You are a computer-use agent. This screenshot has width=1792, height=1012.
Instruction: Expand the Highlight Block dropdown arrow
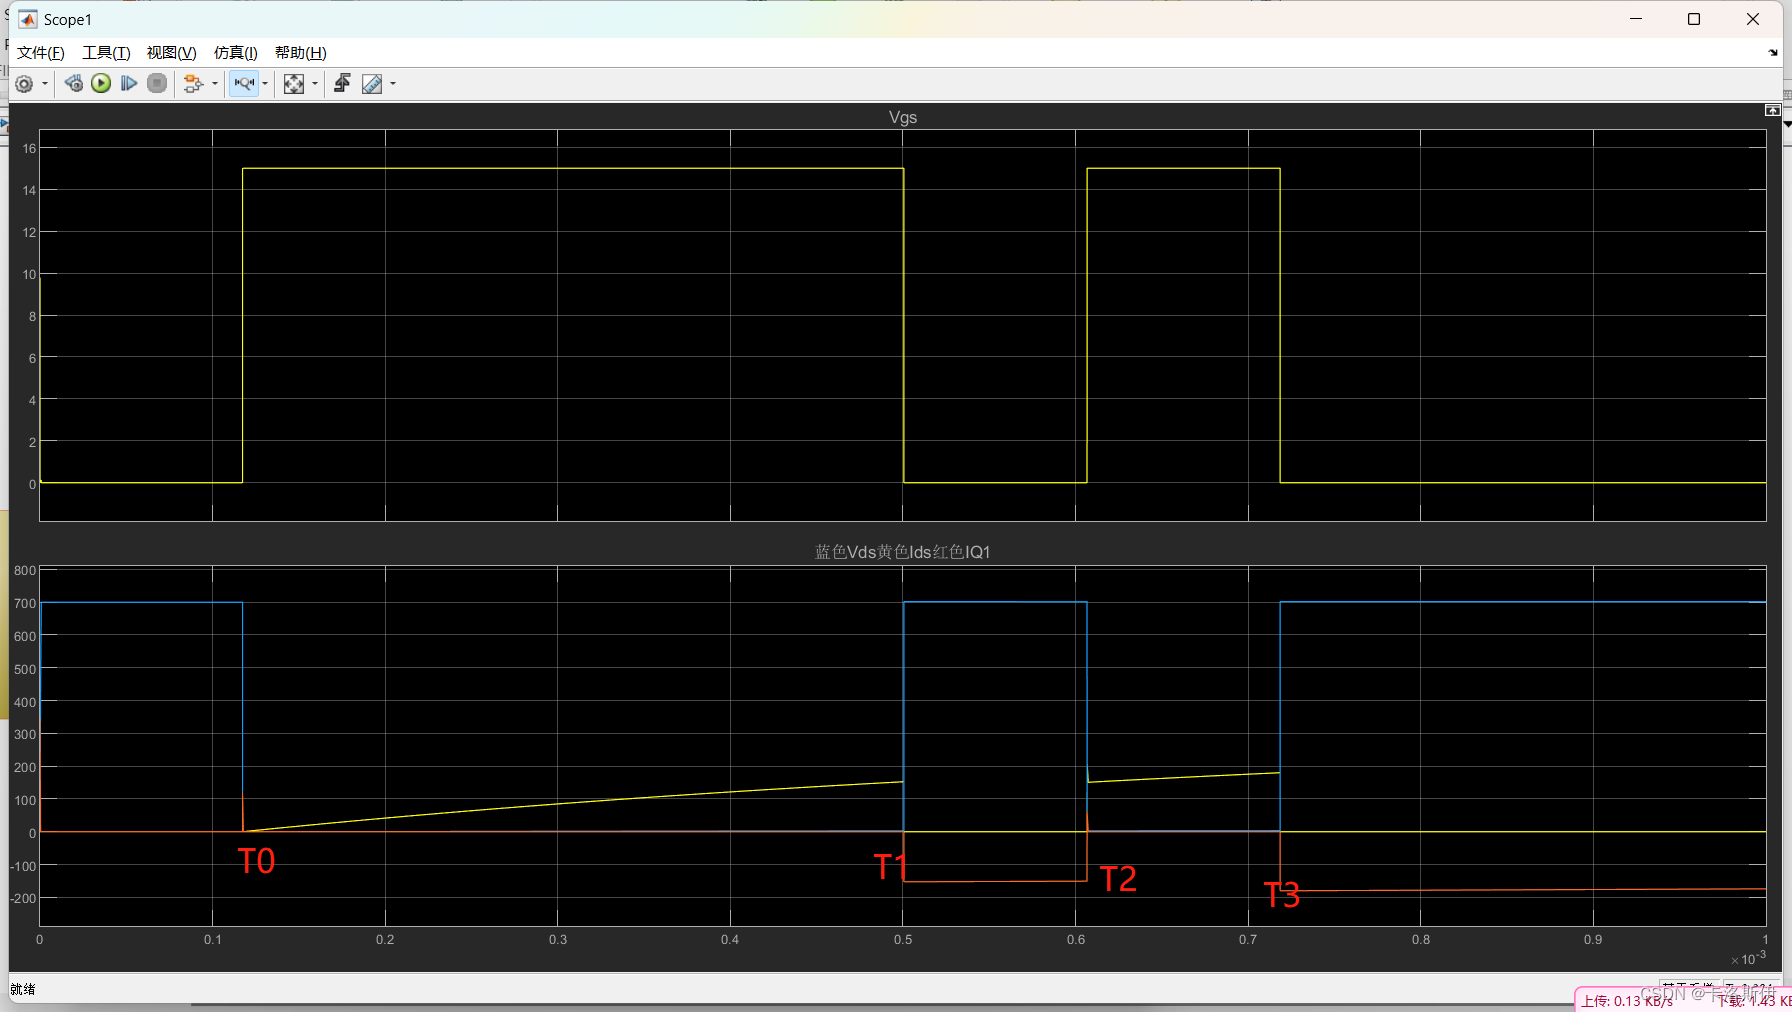click(x=215, y=84)
